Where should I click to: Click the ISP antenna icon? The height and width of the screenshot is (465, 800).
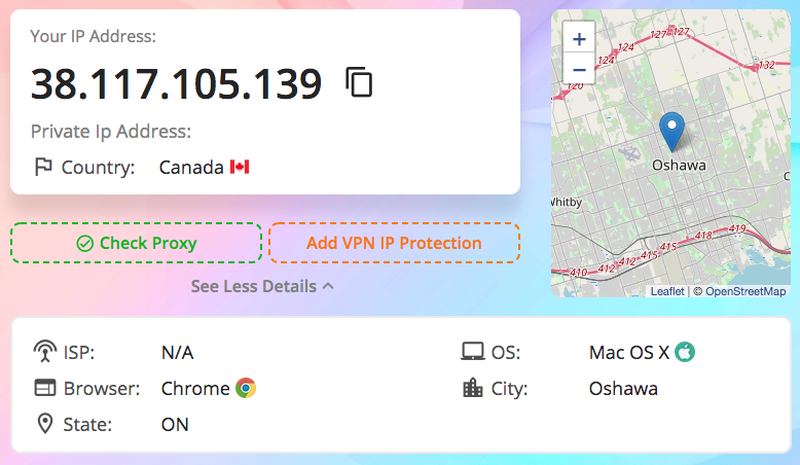pyautogui.click(x=45, y=352)
